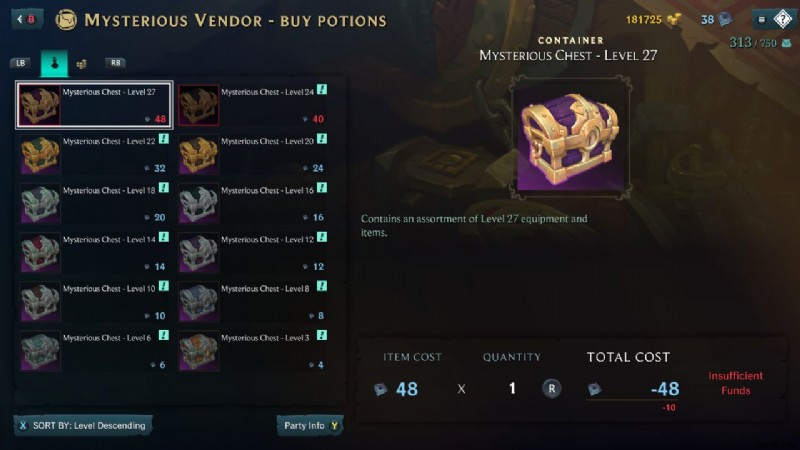Click Mysterious Chest - Level 12 icon
This screenshot has width=800, height=450.
click(198, 253)
